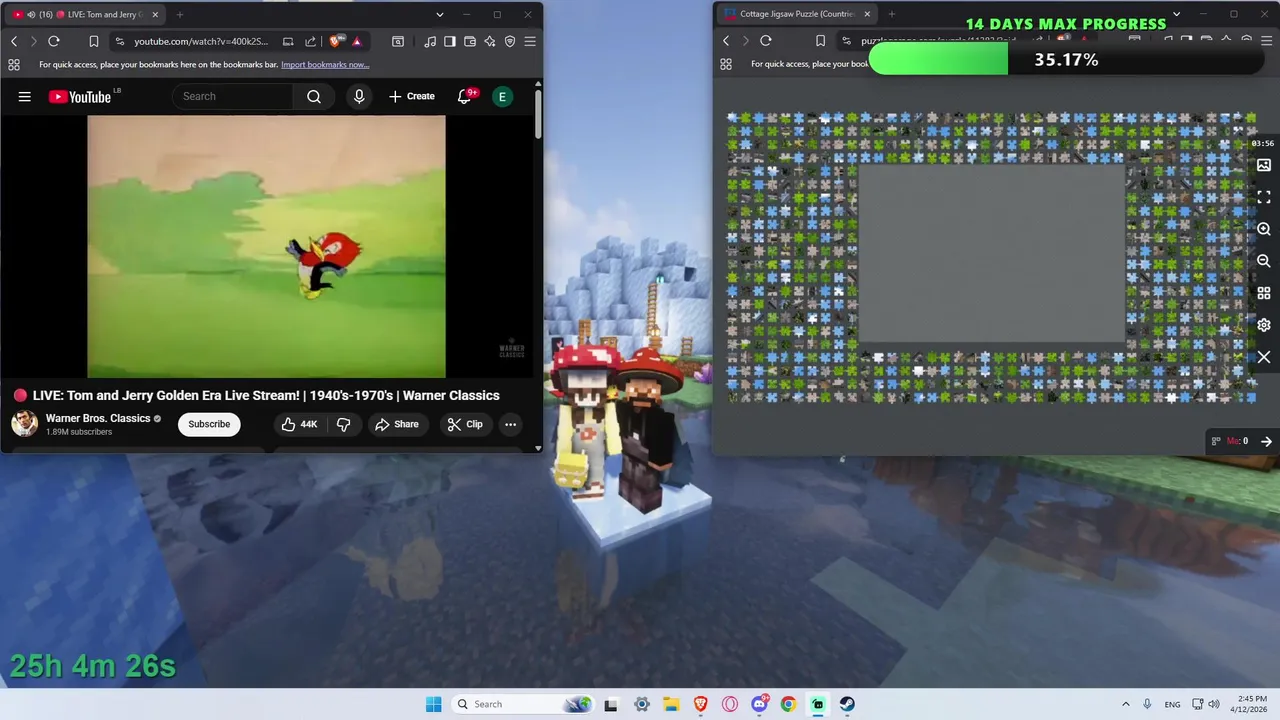Click the Create button on YouTube

click(412, 96)
